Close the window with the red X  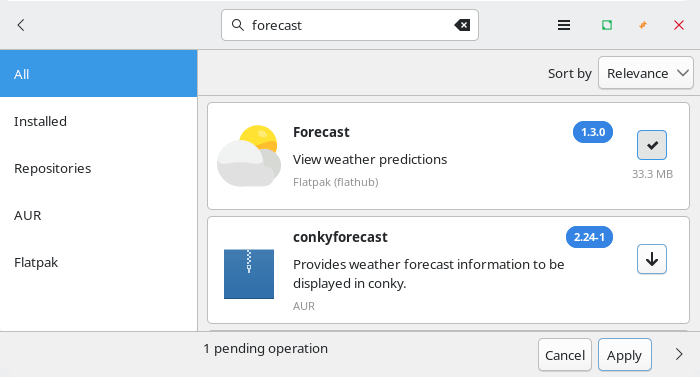click(x=679, y=25)
